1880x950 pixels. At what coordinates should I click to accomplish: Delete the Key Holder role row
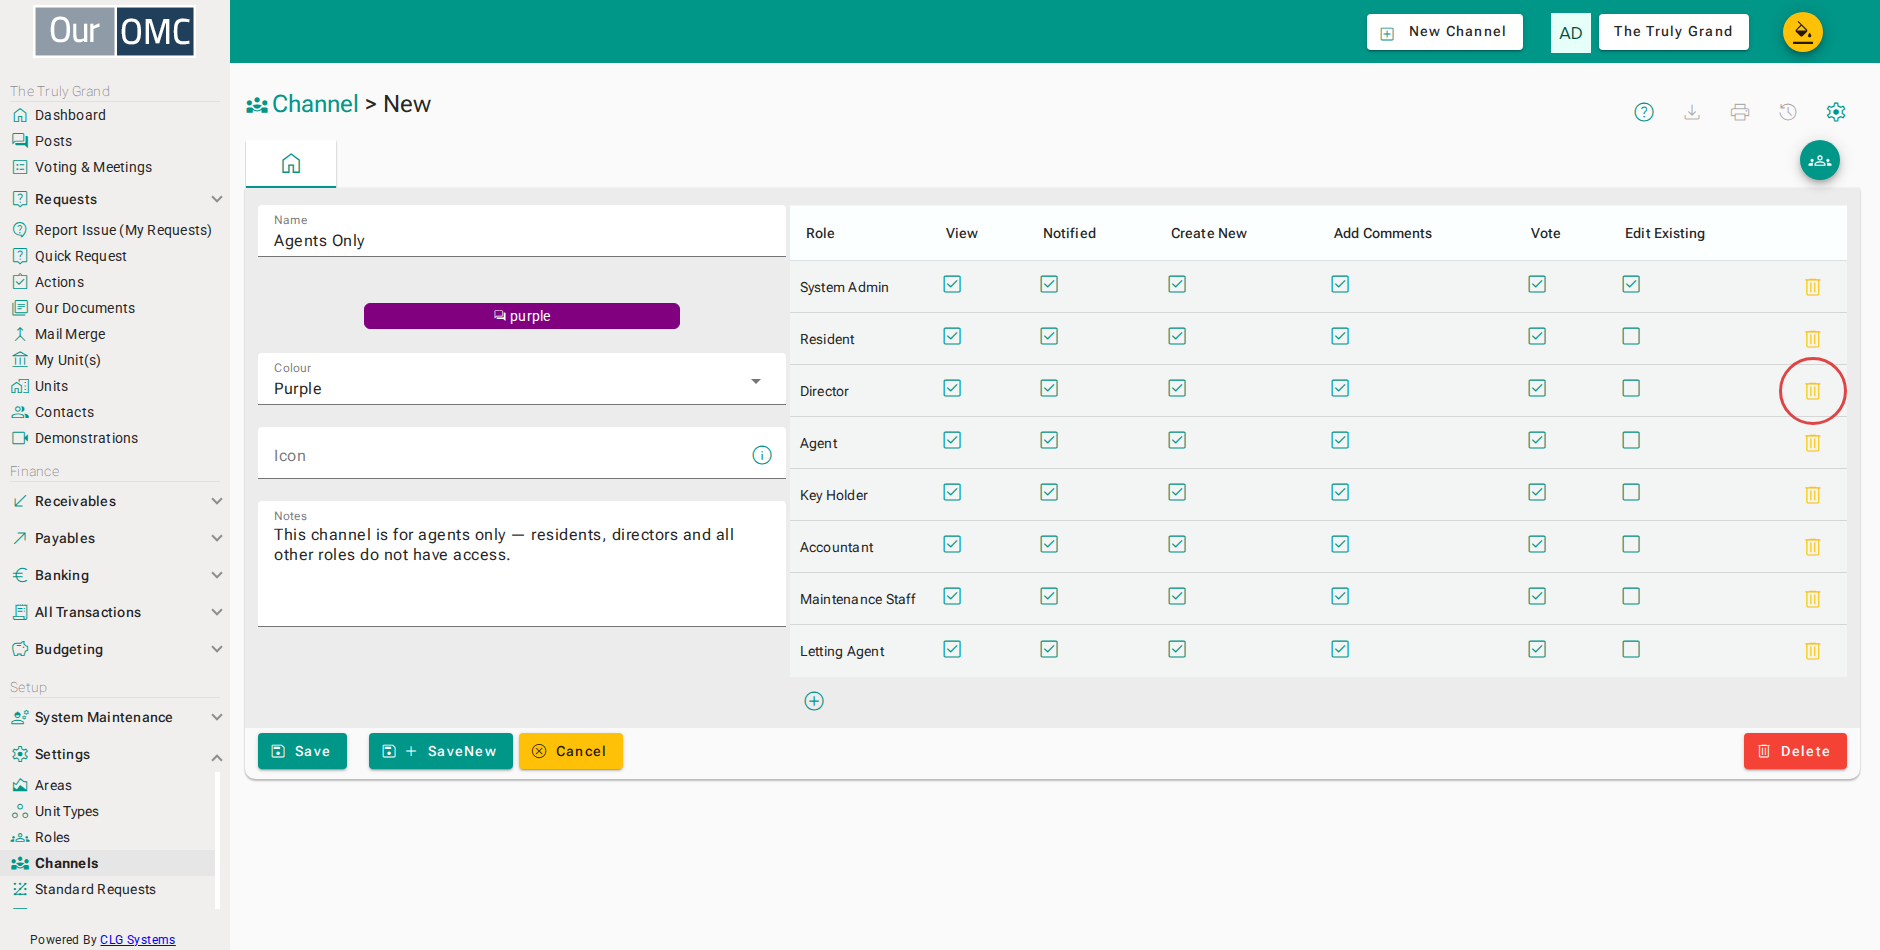click(1812, 495)
